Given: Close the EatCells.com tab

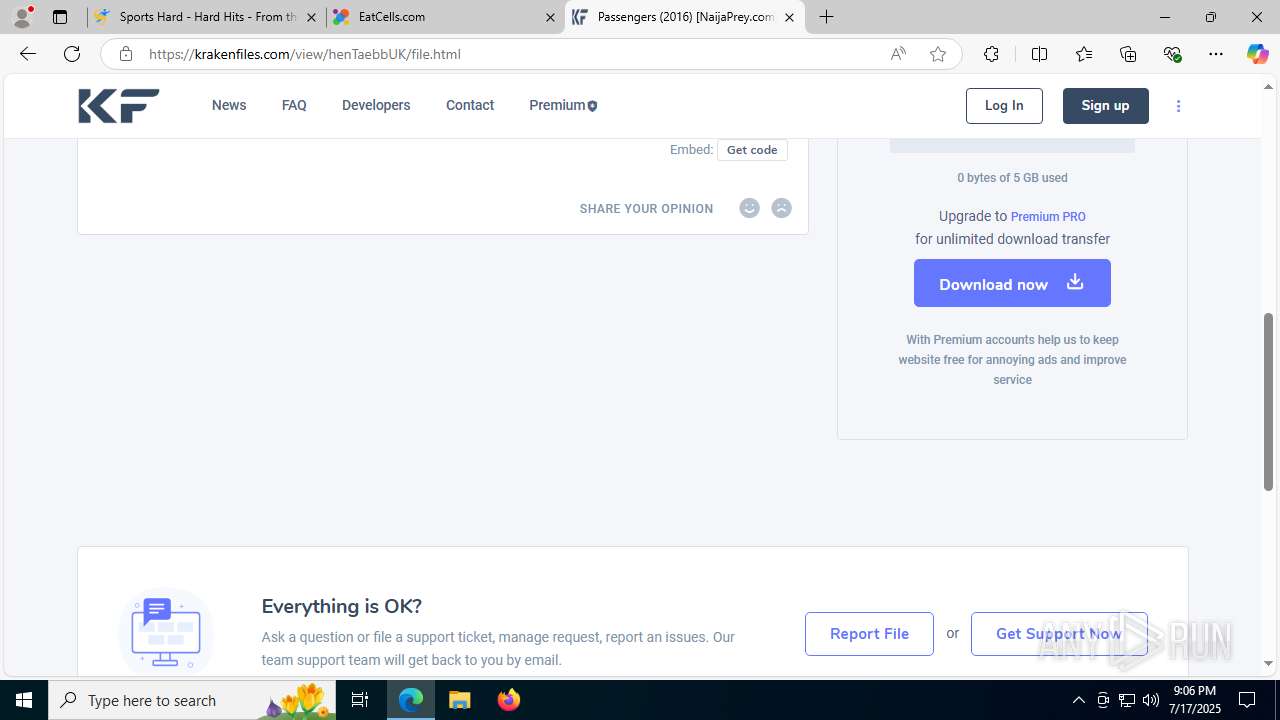Looking at the screenshot, I should click(550, 17).
